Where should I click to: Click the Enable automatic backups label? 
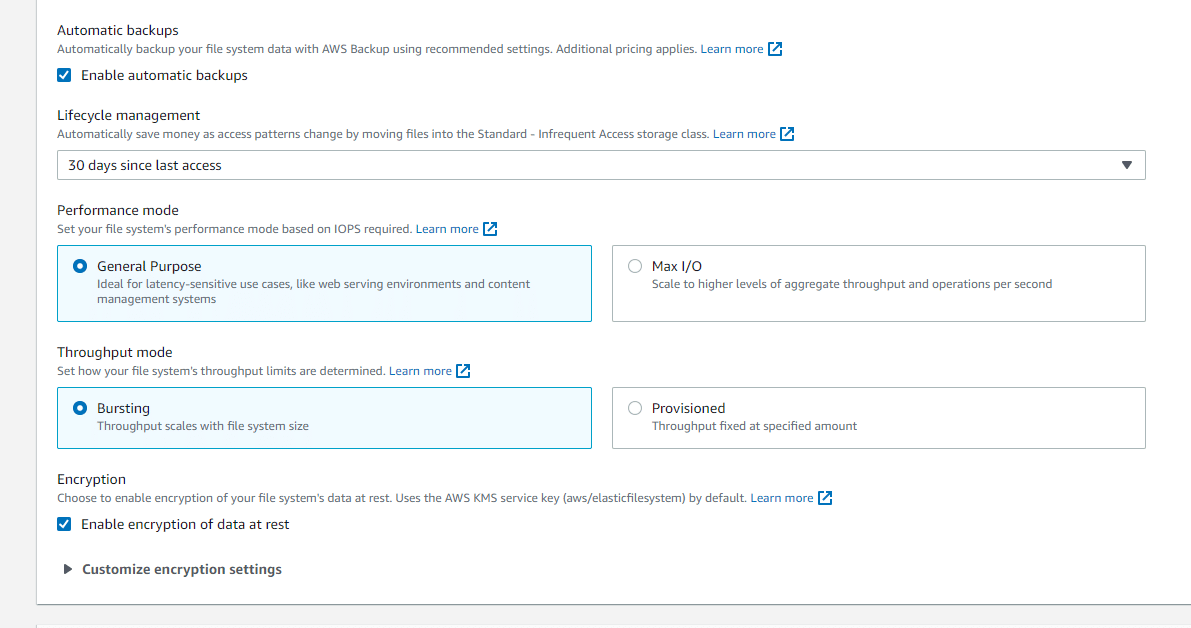click(x=164, y=75)
